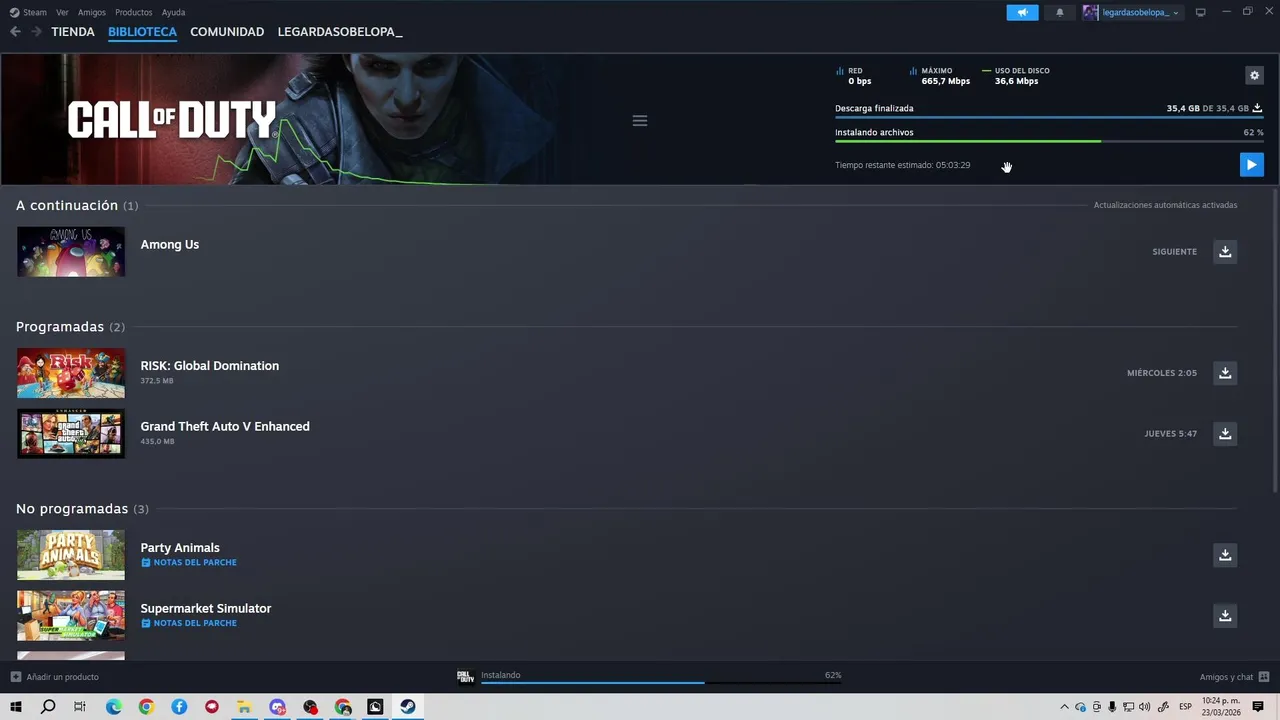The height and width of the screenshot is (720, 1280).
Task: Click the Steam icon in the taskbar
Action: pyautogui.click(x=408, y=707)
